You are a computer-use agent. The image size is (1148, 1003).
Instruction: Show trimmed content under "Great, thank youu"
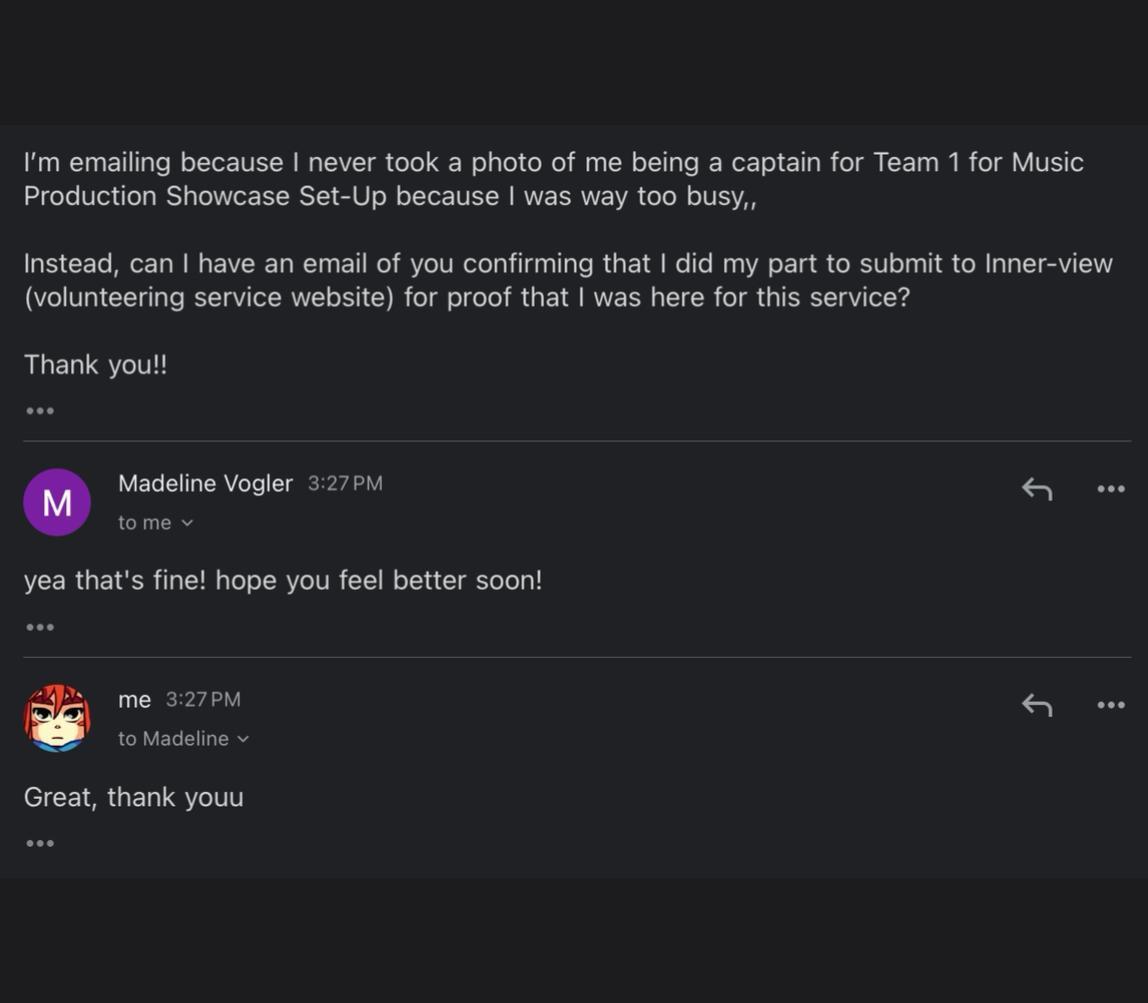click(40, 843)
